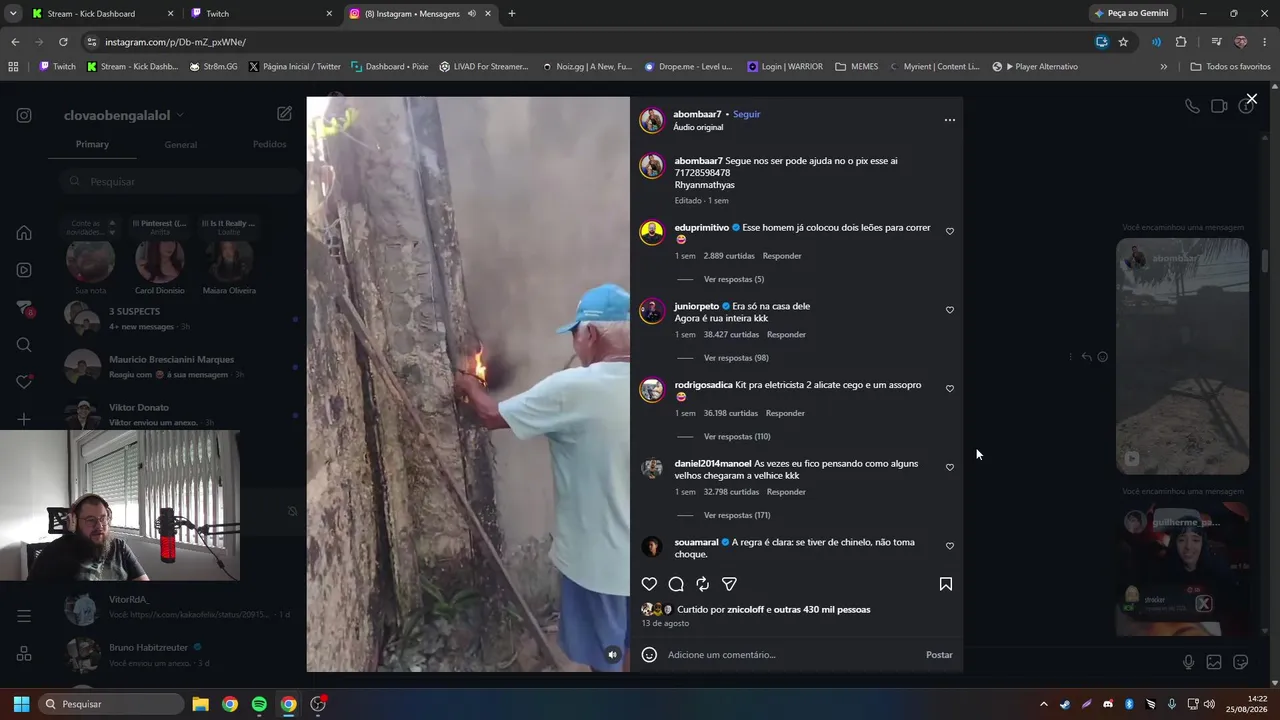Follow abombaar7 via Seguir

[747, 114]
